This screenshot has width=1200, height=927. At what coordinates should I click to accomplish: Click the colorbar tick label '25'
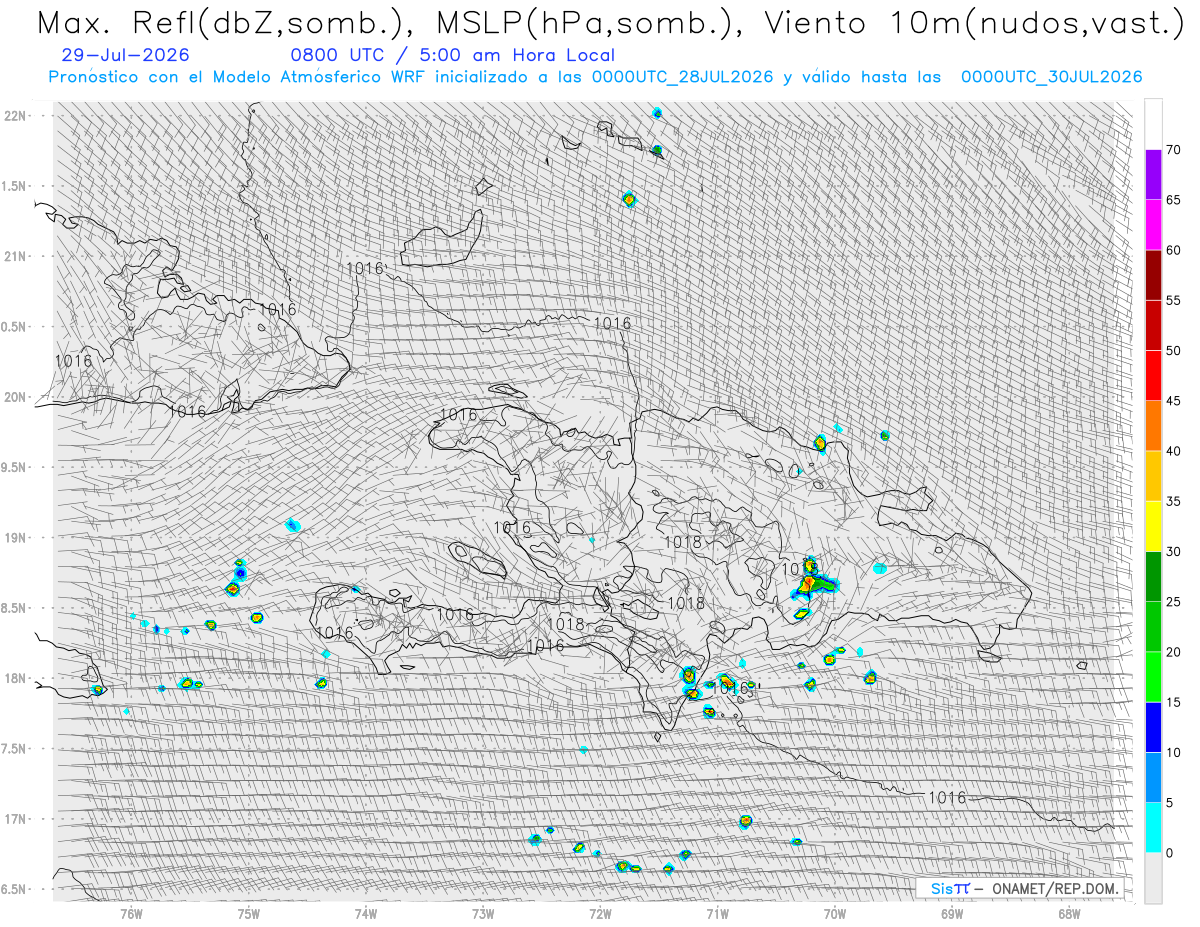1174,601
